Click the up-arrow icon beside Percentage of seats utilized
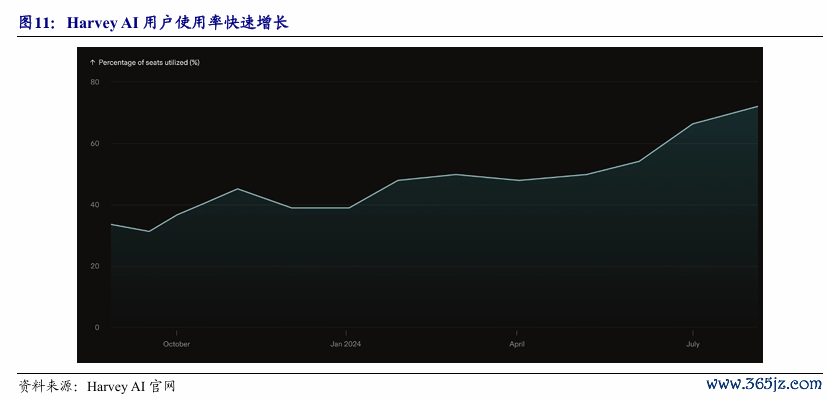The height and width of the screenshot is (399, 829). (93, 62)
